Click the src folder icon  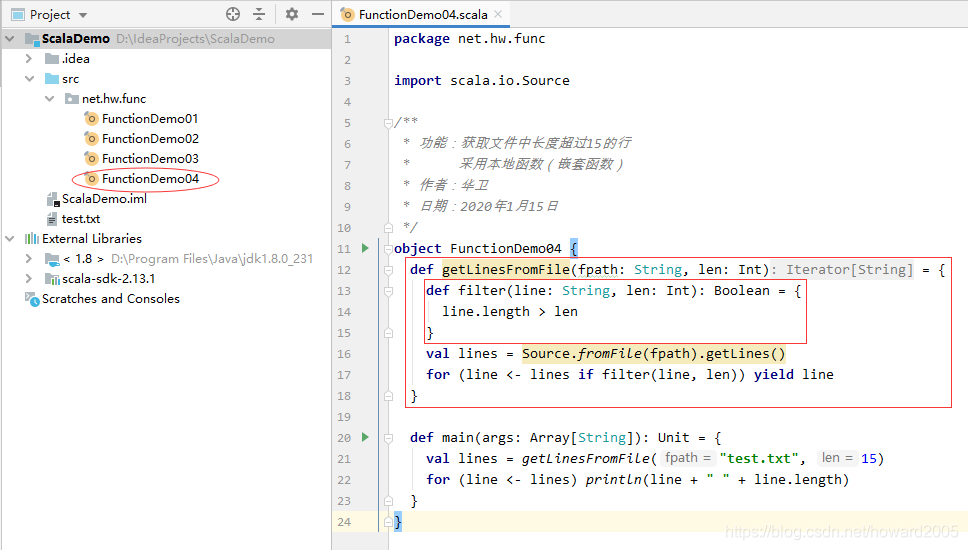[x=52, y=79]
